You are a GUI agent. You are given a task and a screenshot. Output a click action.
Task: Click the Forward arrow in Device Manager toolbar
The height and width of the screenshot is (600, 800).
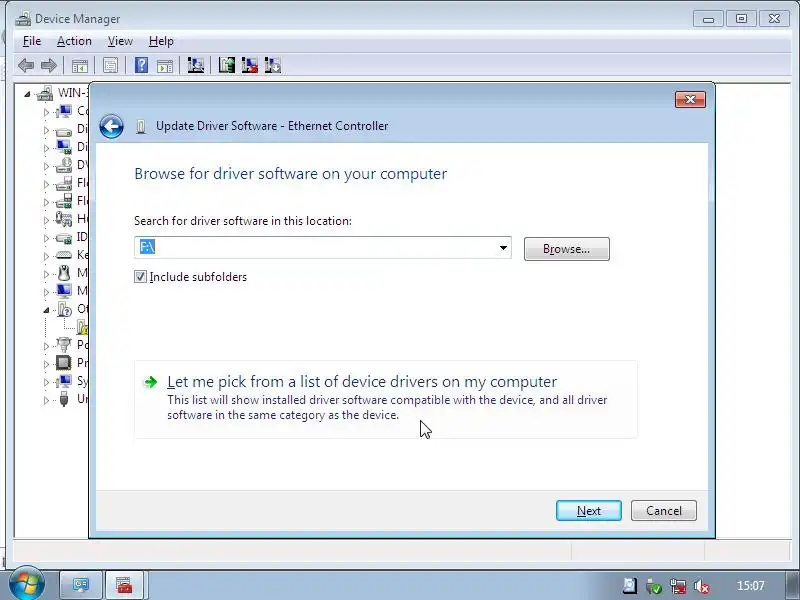(48, 65)
